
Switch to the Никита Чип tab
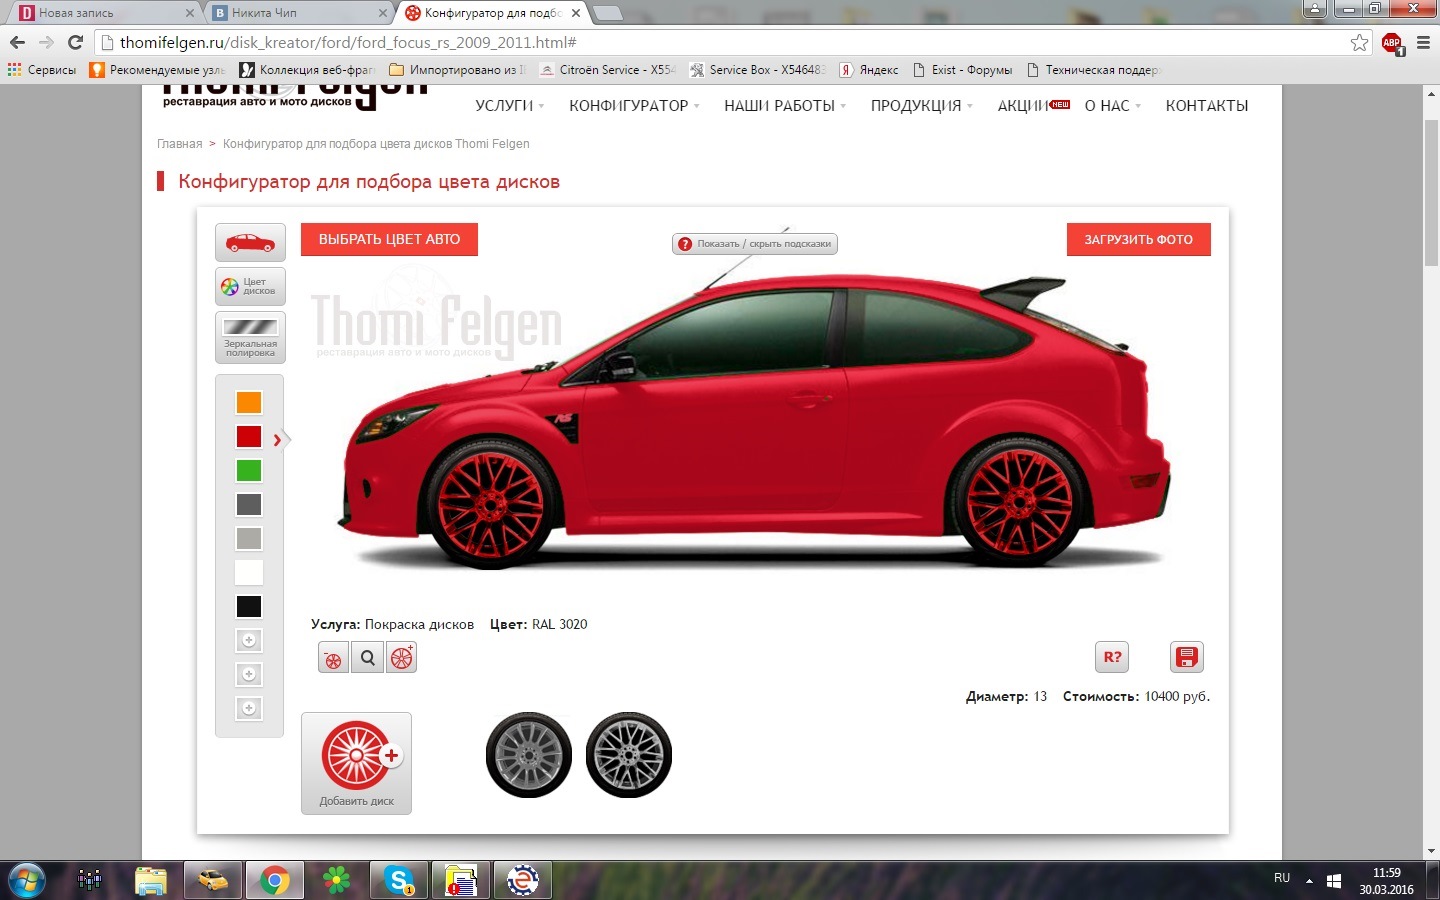click(296, 13)
